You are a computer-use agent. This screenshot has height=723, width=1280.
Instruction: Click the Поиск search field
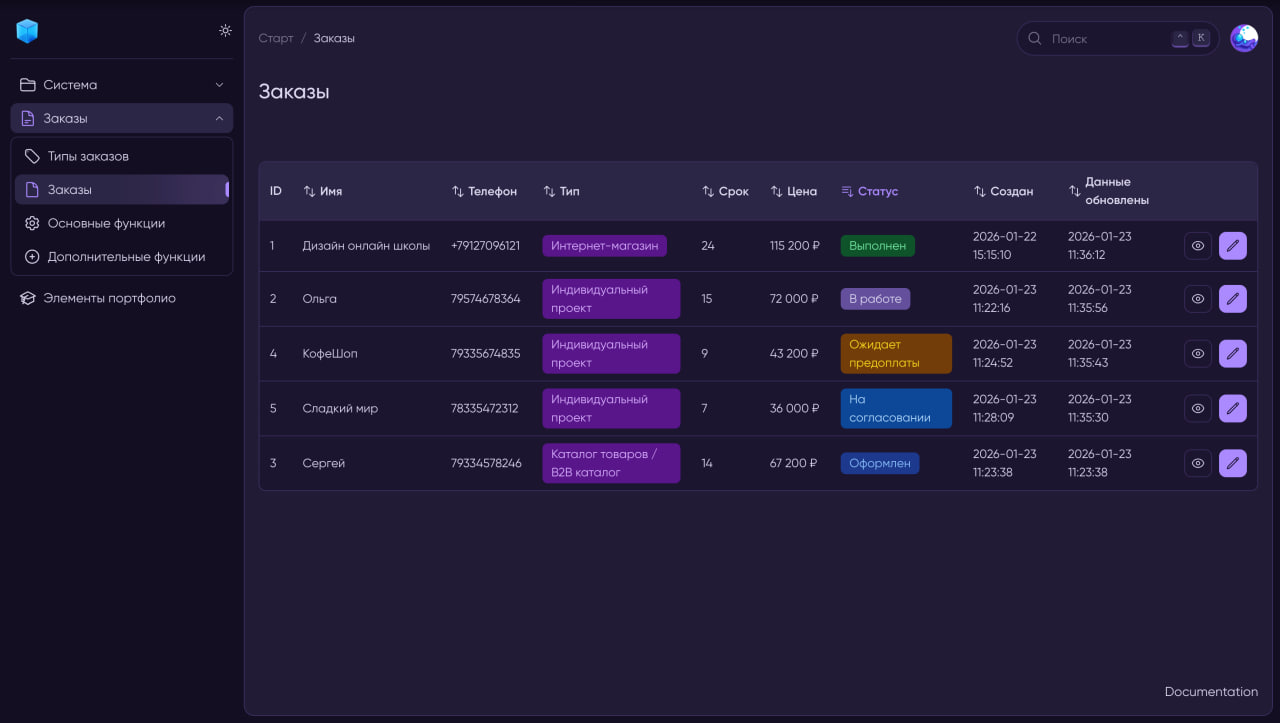[x=1105, y=38]
